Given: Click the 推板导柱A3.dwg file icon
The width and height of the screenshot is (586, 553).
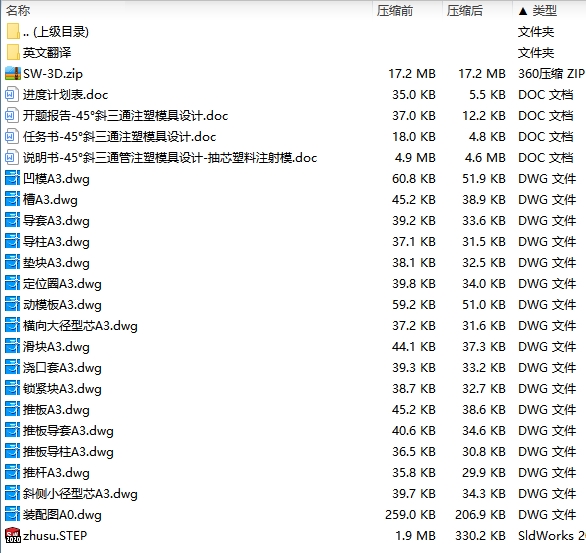Looking at the screenshot, I should click(x=12, y=451).
